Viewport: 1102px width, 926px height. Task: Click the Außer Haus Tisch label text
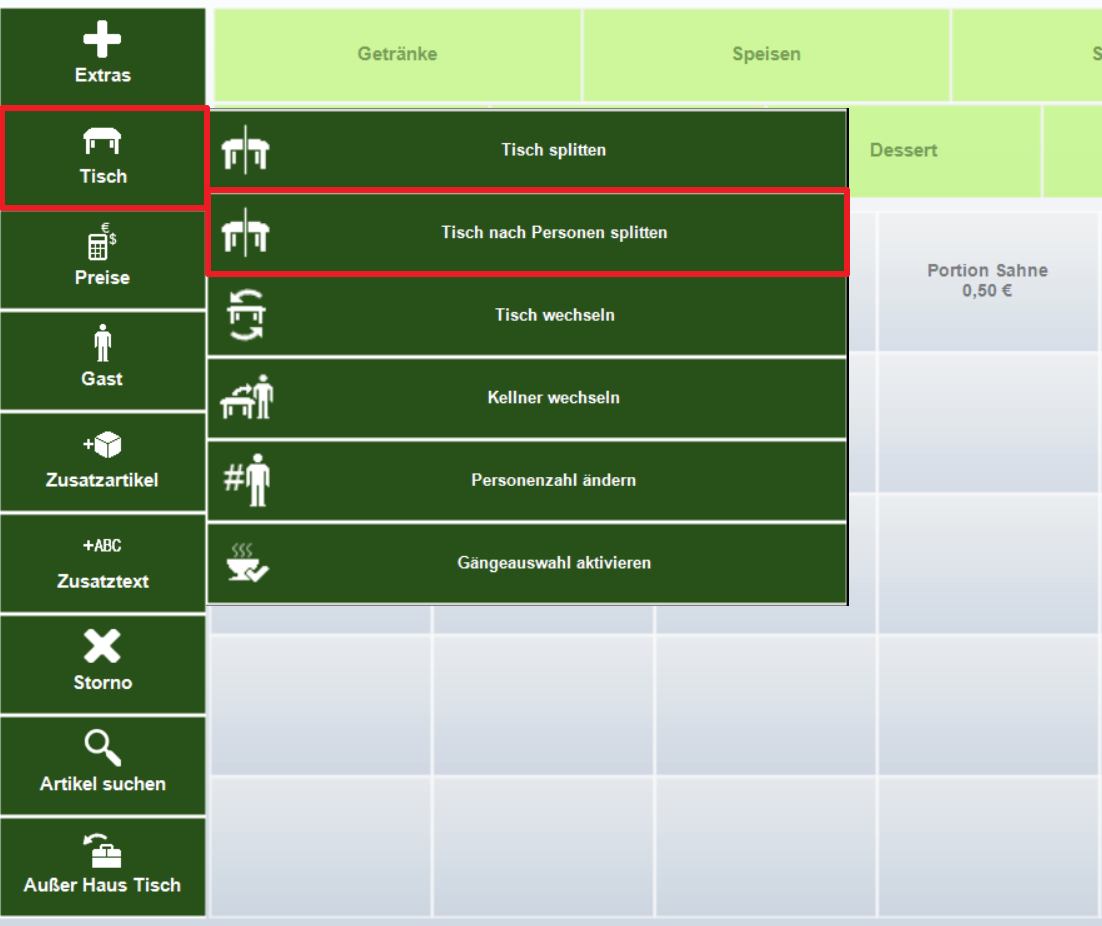pyautogui.click(x=103, y=885)
